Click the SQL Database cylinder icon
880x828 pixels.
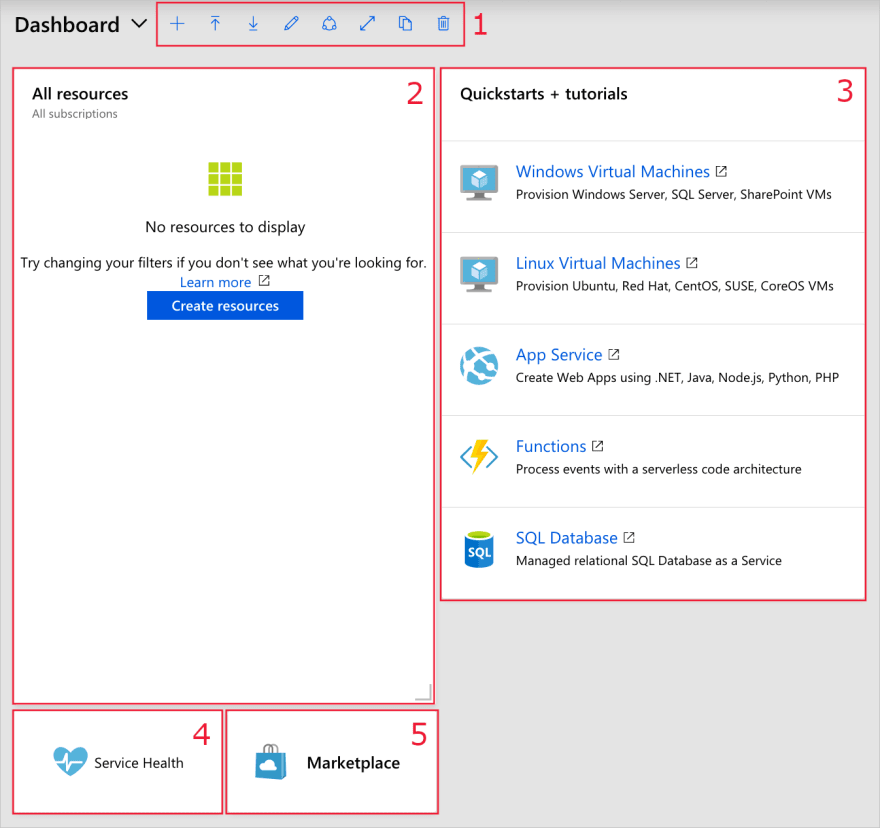click(x=479, y=550)
